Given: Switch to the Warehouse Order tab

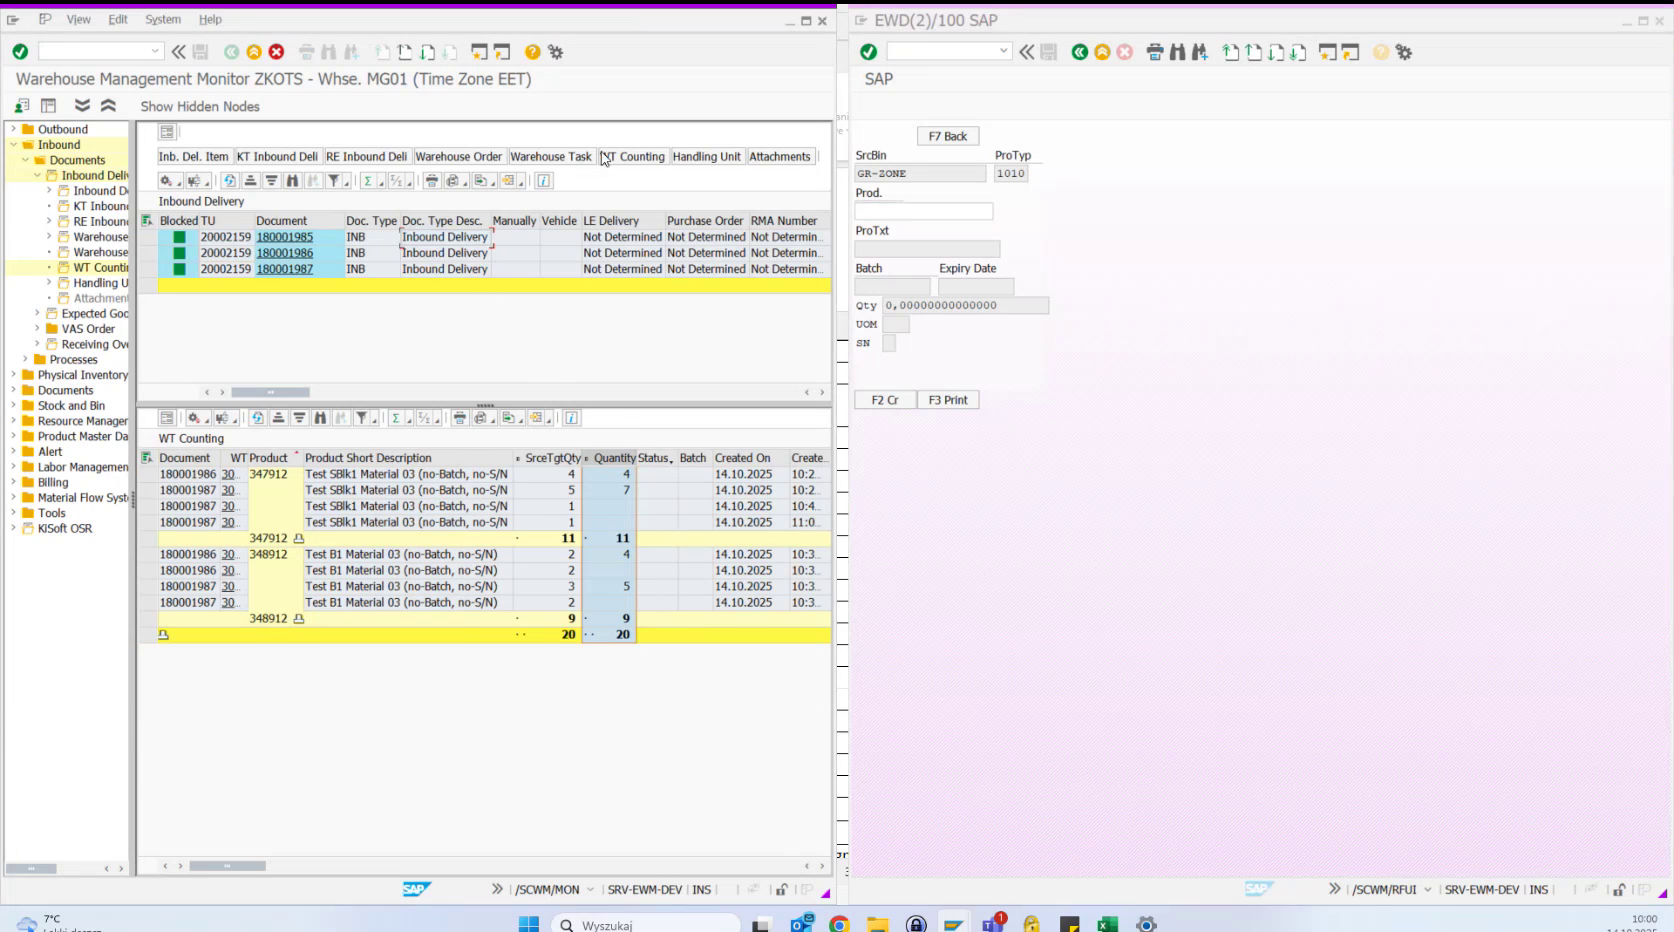Looking at the screenshot, I should pos(458,156).
